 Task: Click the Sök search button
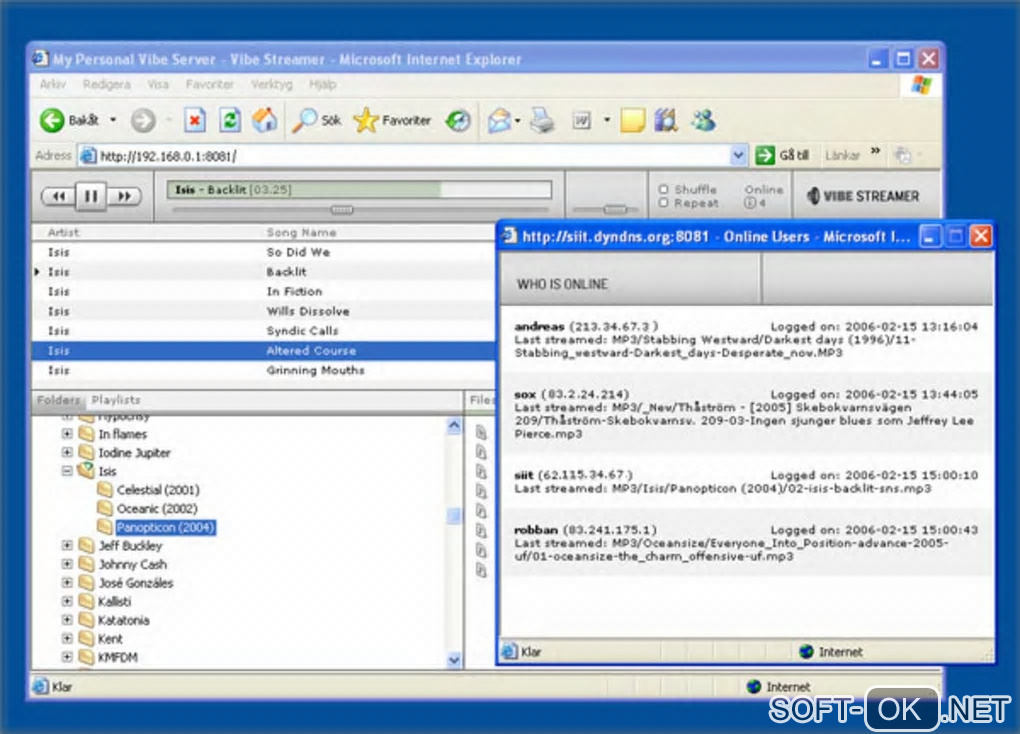click(x=316, y=121)
